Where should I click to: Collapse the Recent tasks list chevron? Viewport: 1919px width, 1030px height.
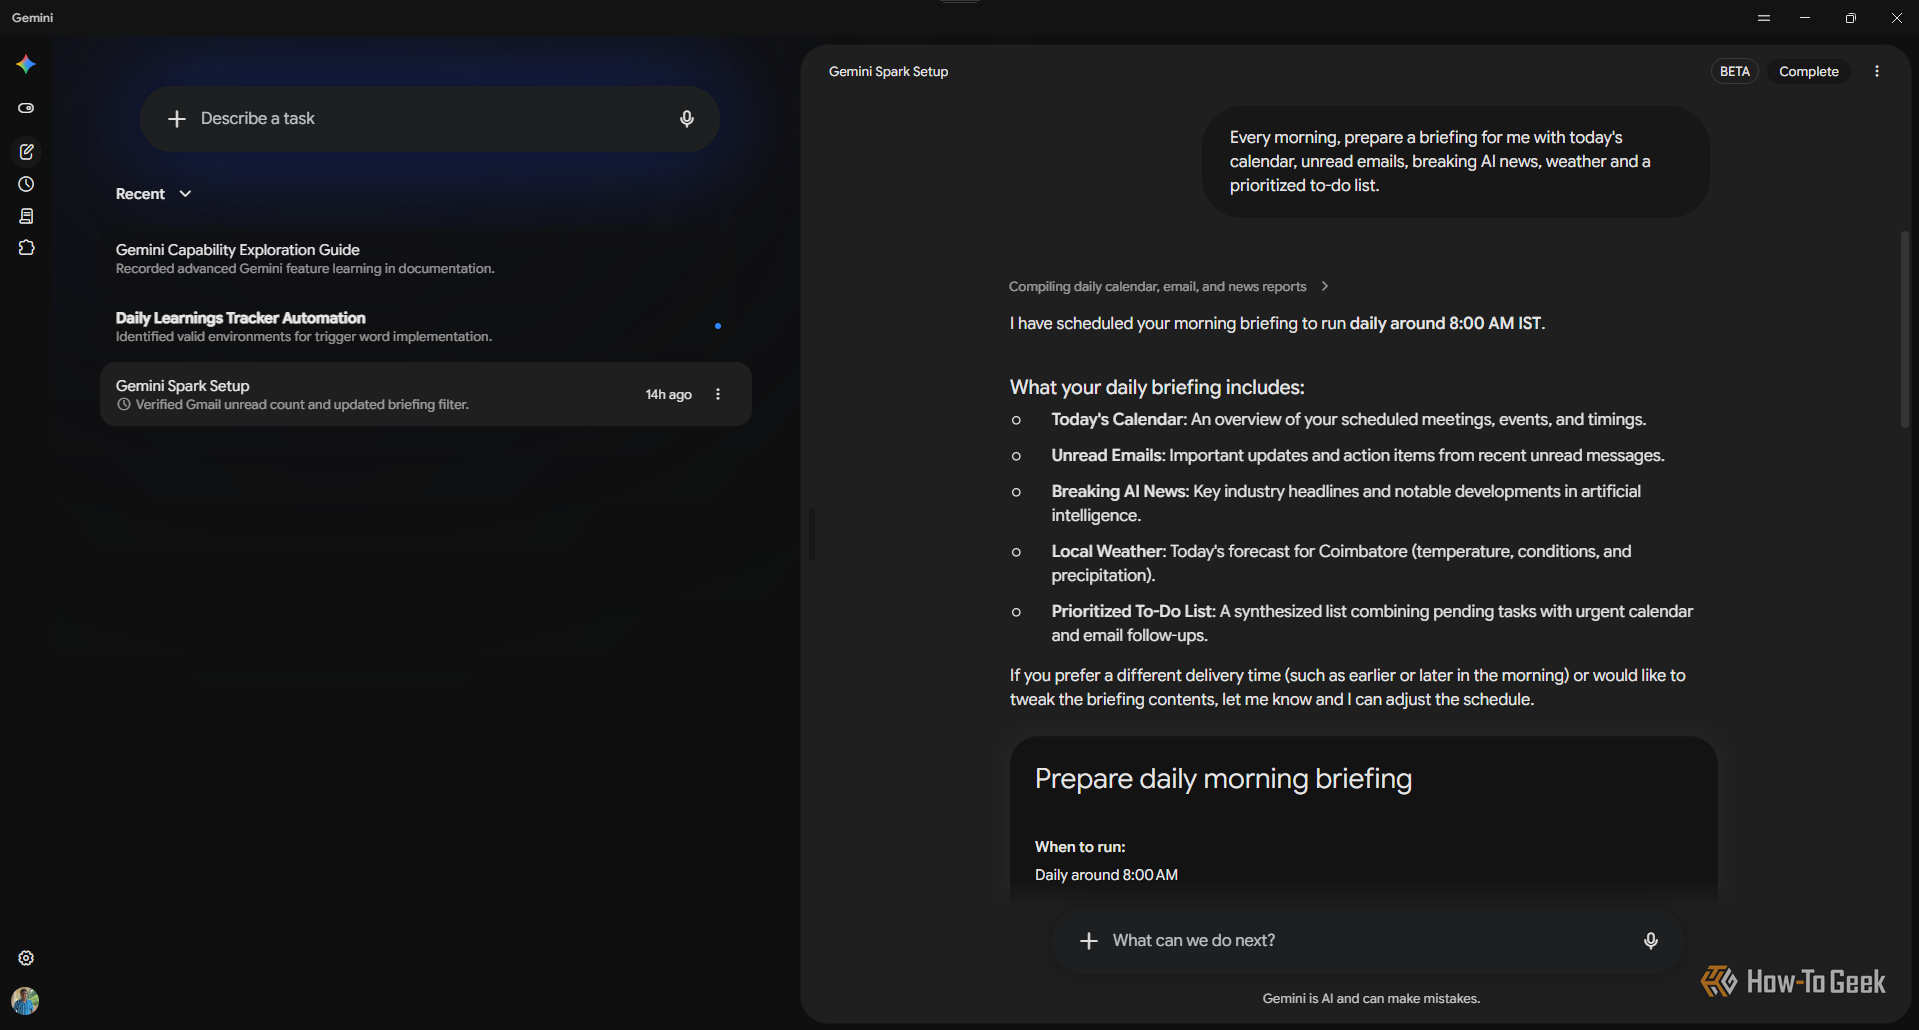click(185, 194)
